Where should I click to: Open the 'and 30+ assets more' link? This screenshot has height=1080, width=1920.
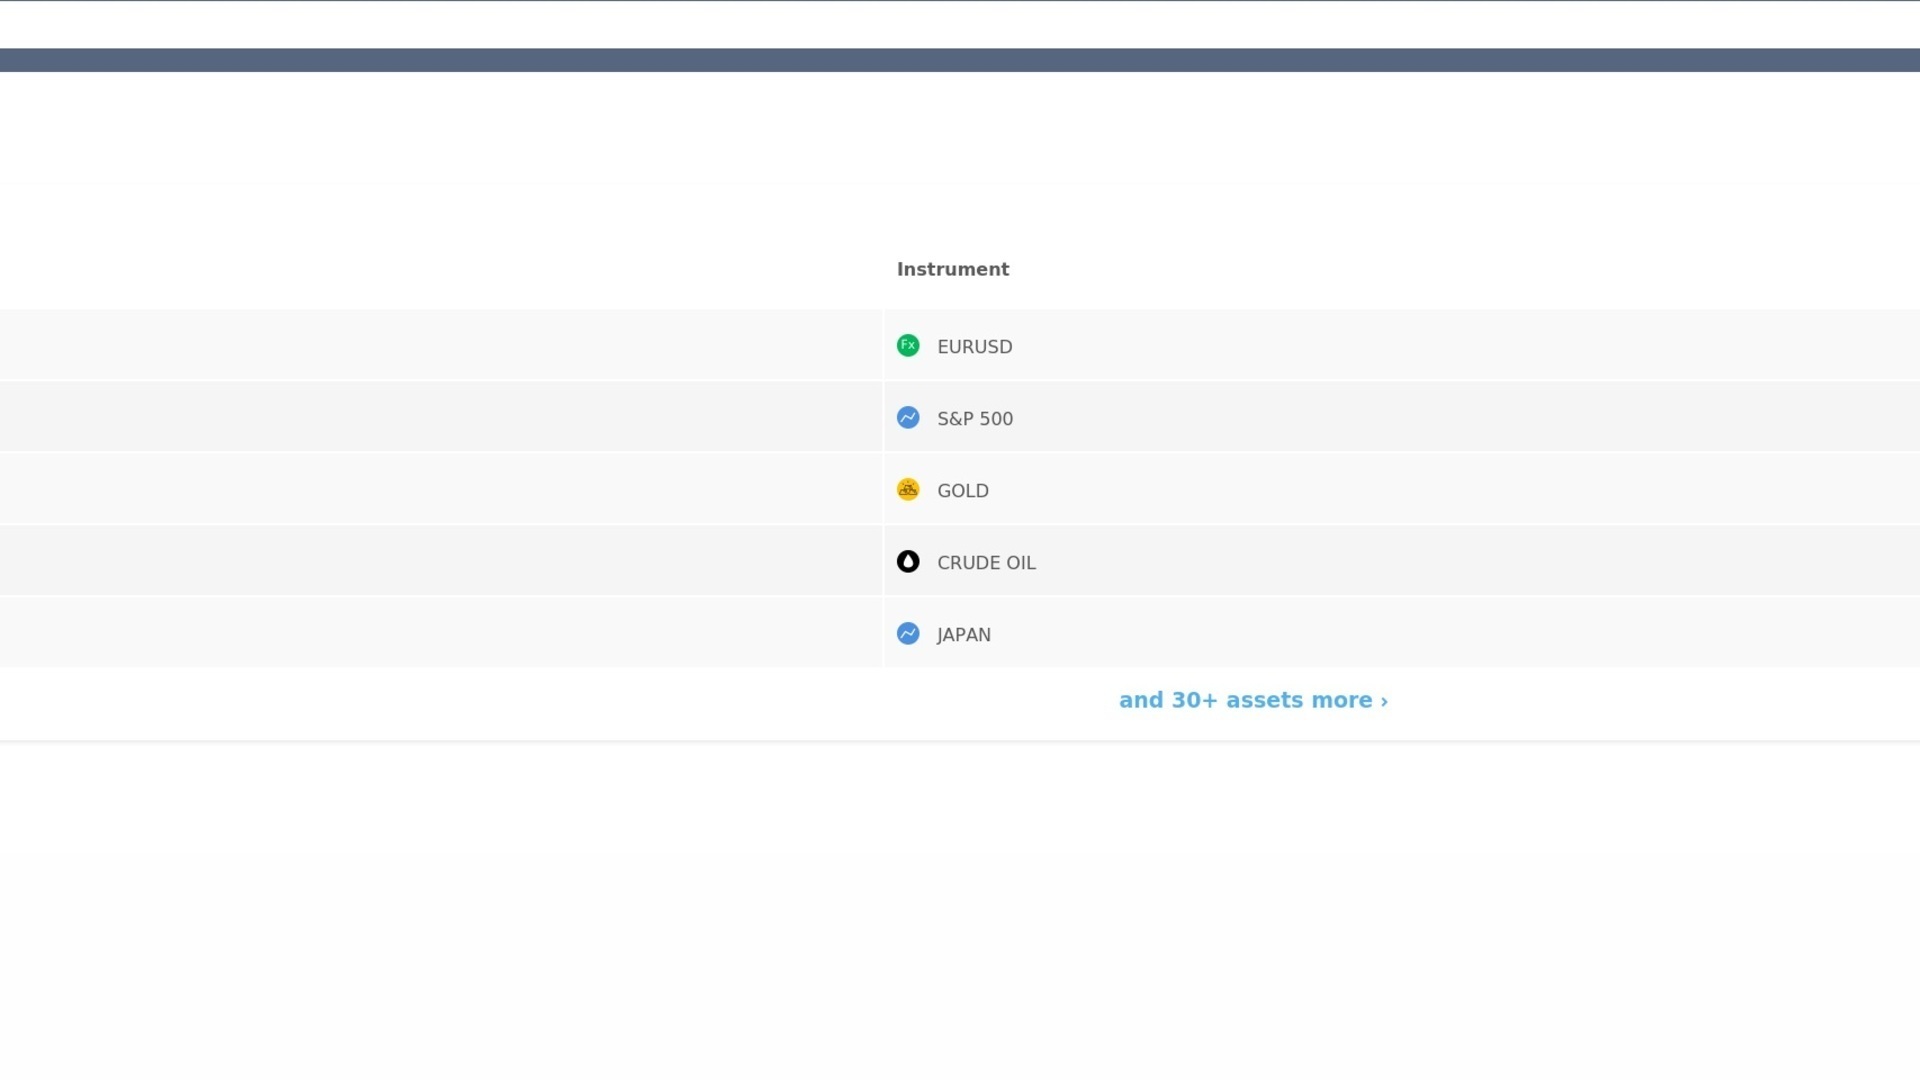[x=1253, y=700]
